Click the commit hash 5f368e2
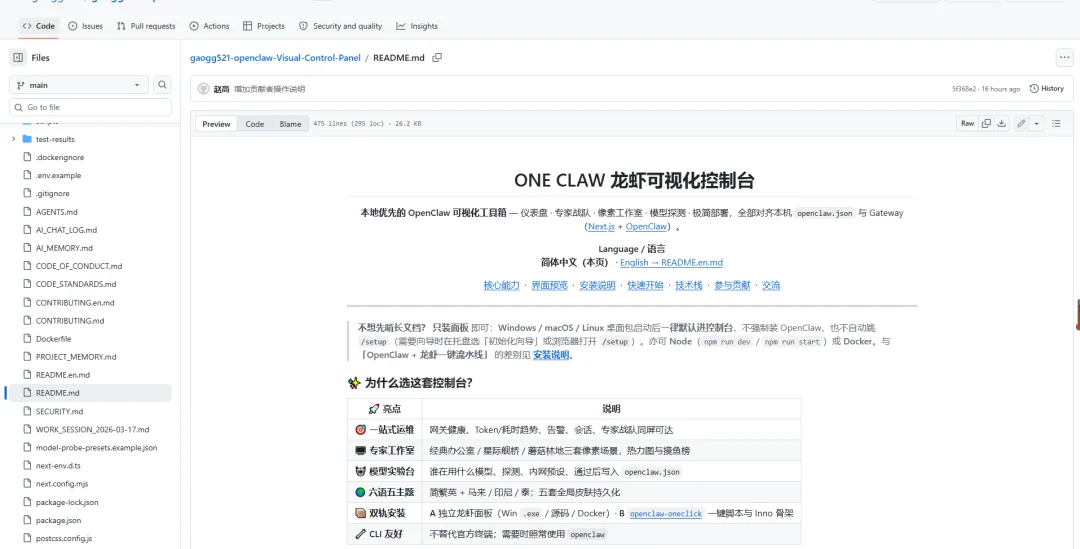 (963, 89)
